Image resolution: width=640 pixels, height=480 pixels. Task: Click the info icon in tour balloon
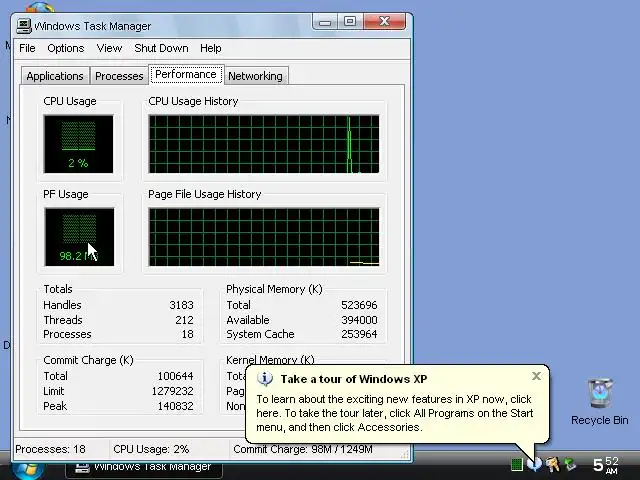coord(265,379)
